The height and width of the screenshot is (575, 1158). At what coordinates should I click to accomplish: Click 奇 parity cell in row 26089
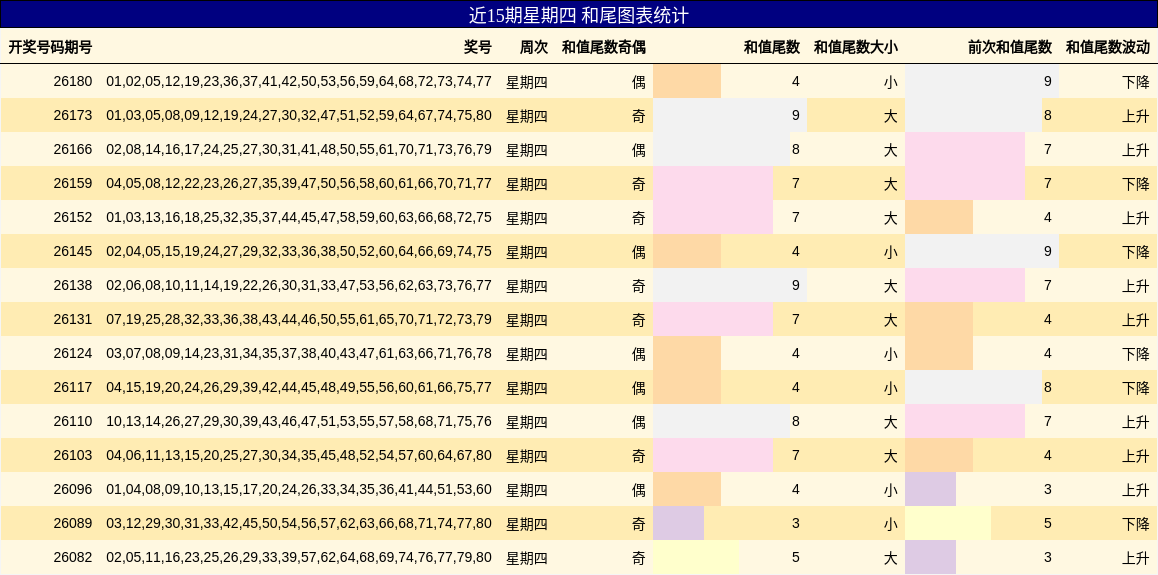pyautogui.click(x=639, y=523)
